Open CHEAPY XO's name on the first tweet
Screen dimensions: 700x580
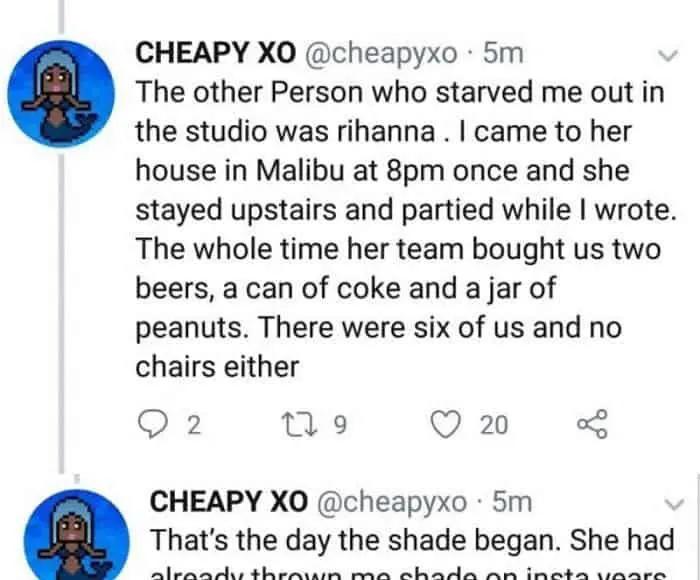pos(209,53)
